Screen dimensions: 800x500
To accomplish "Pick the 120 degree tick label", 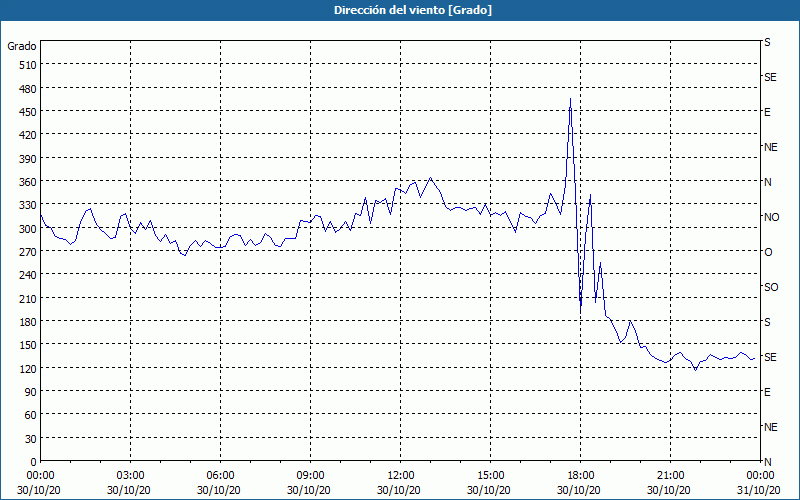I will [28, 368].
